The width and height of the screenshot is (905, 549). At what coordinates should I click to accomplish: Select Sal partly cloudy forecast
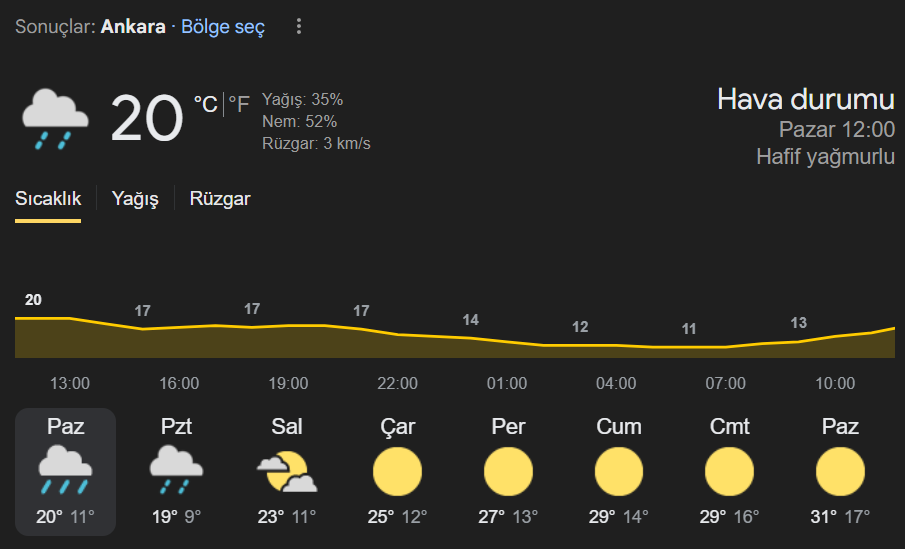[287, 472]
